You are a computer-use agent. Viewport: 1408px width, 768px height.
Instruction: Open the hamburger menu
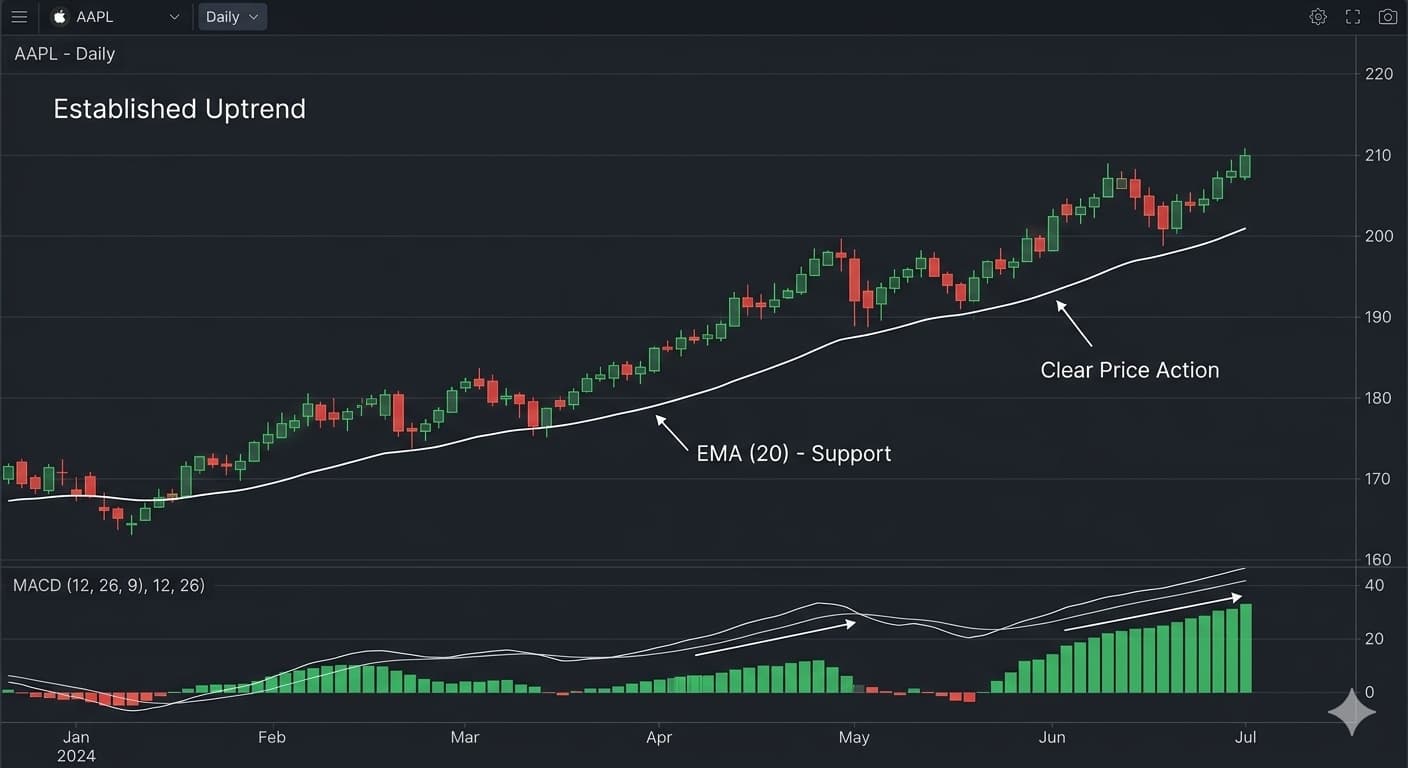pos(19,17)
